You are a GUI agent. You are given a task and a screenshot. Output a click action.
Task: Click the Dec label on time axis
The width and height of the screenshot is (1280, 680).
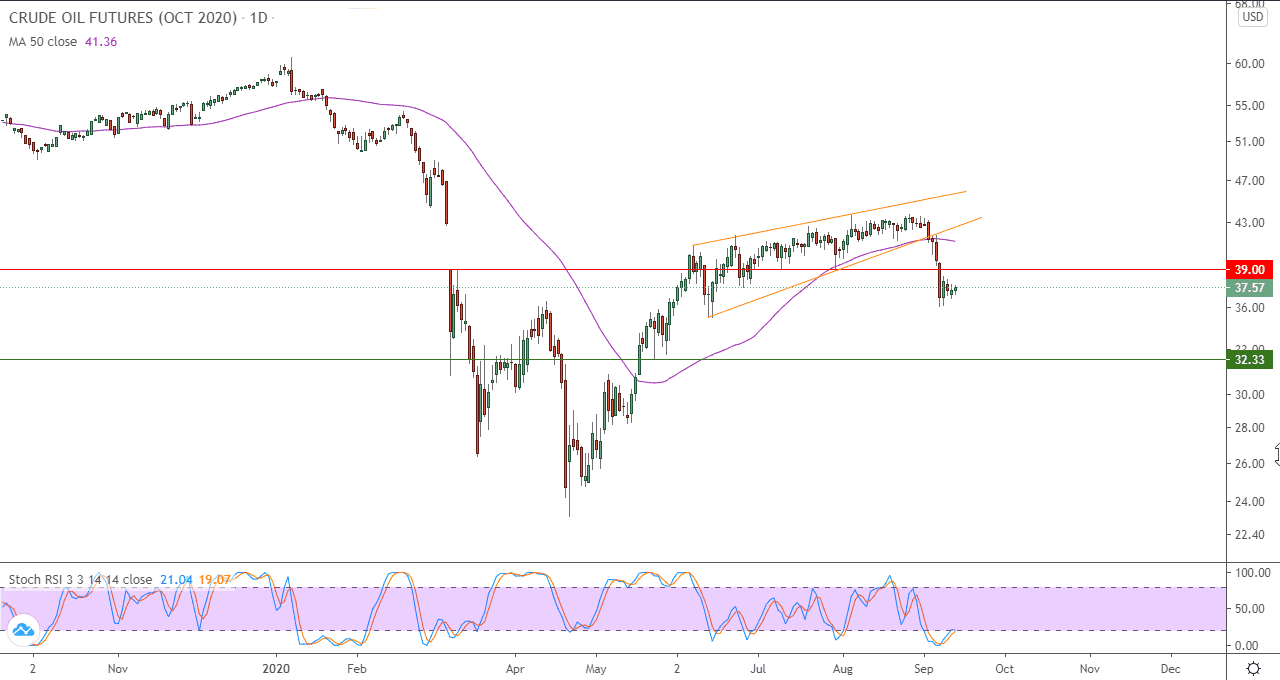pos(1170,667)
